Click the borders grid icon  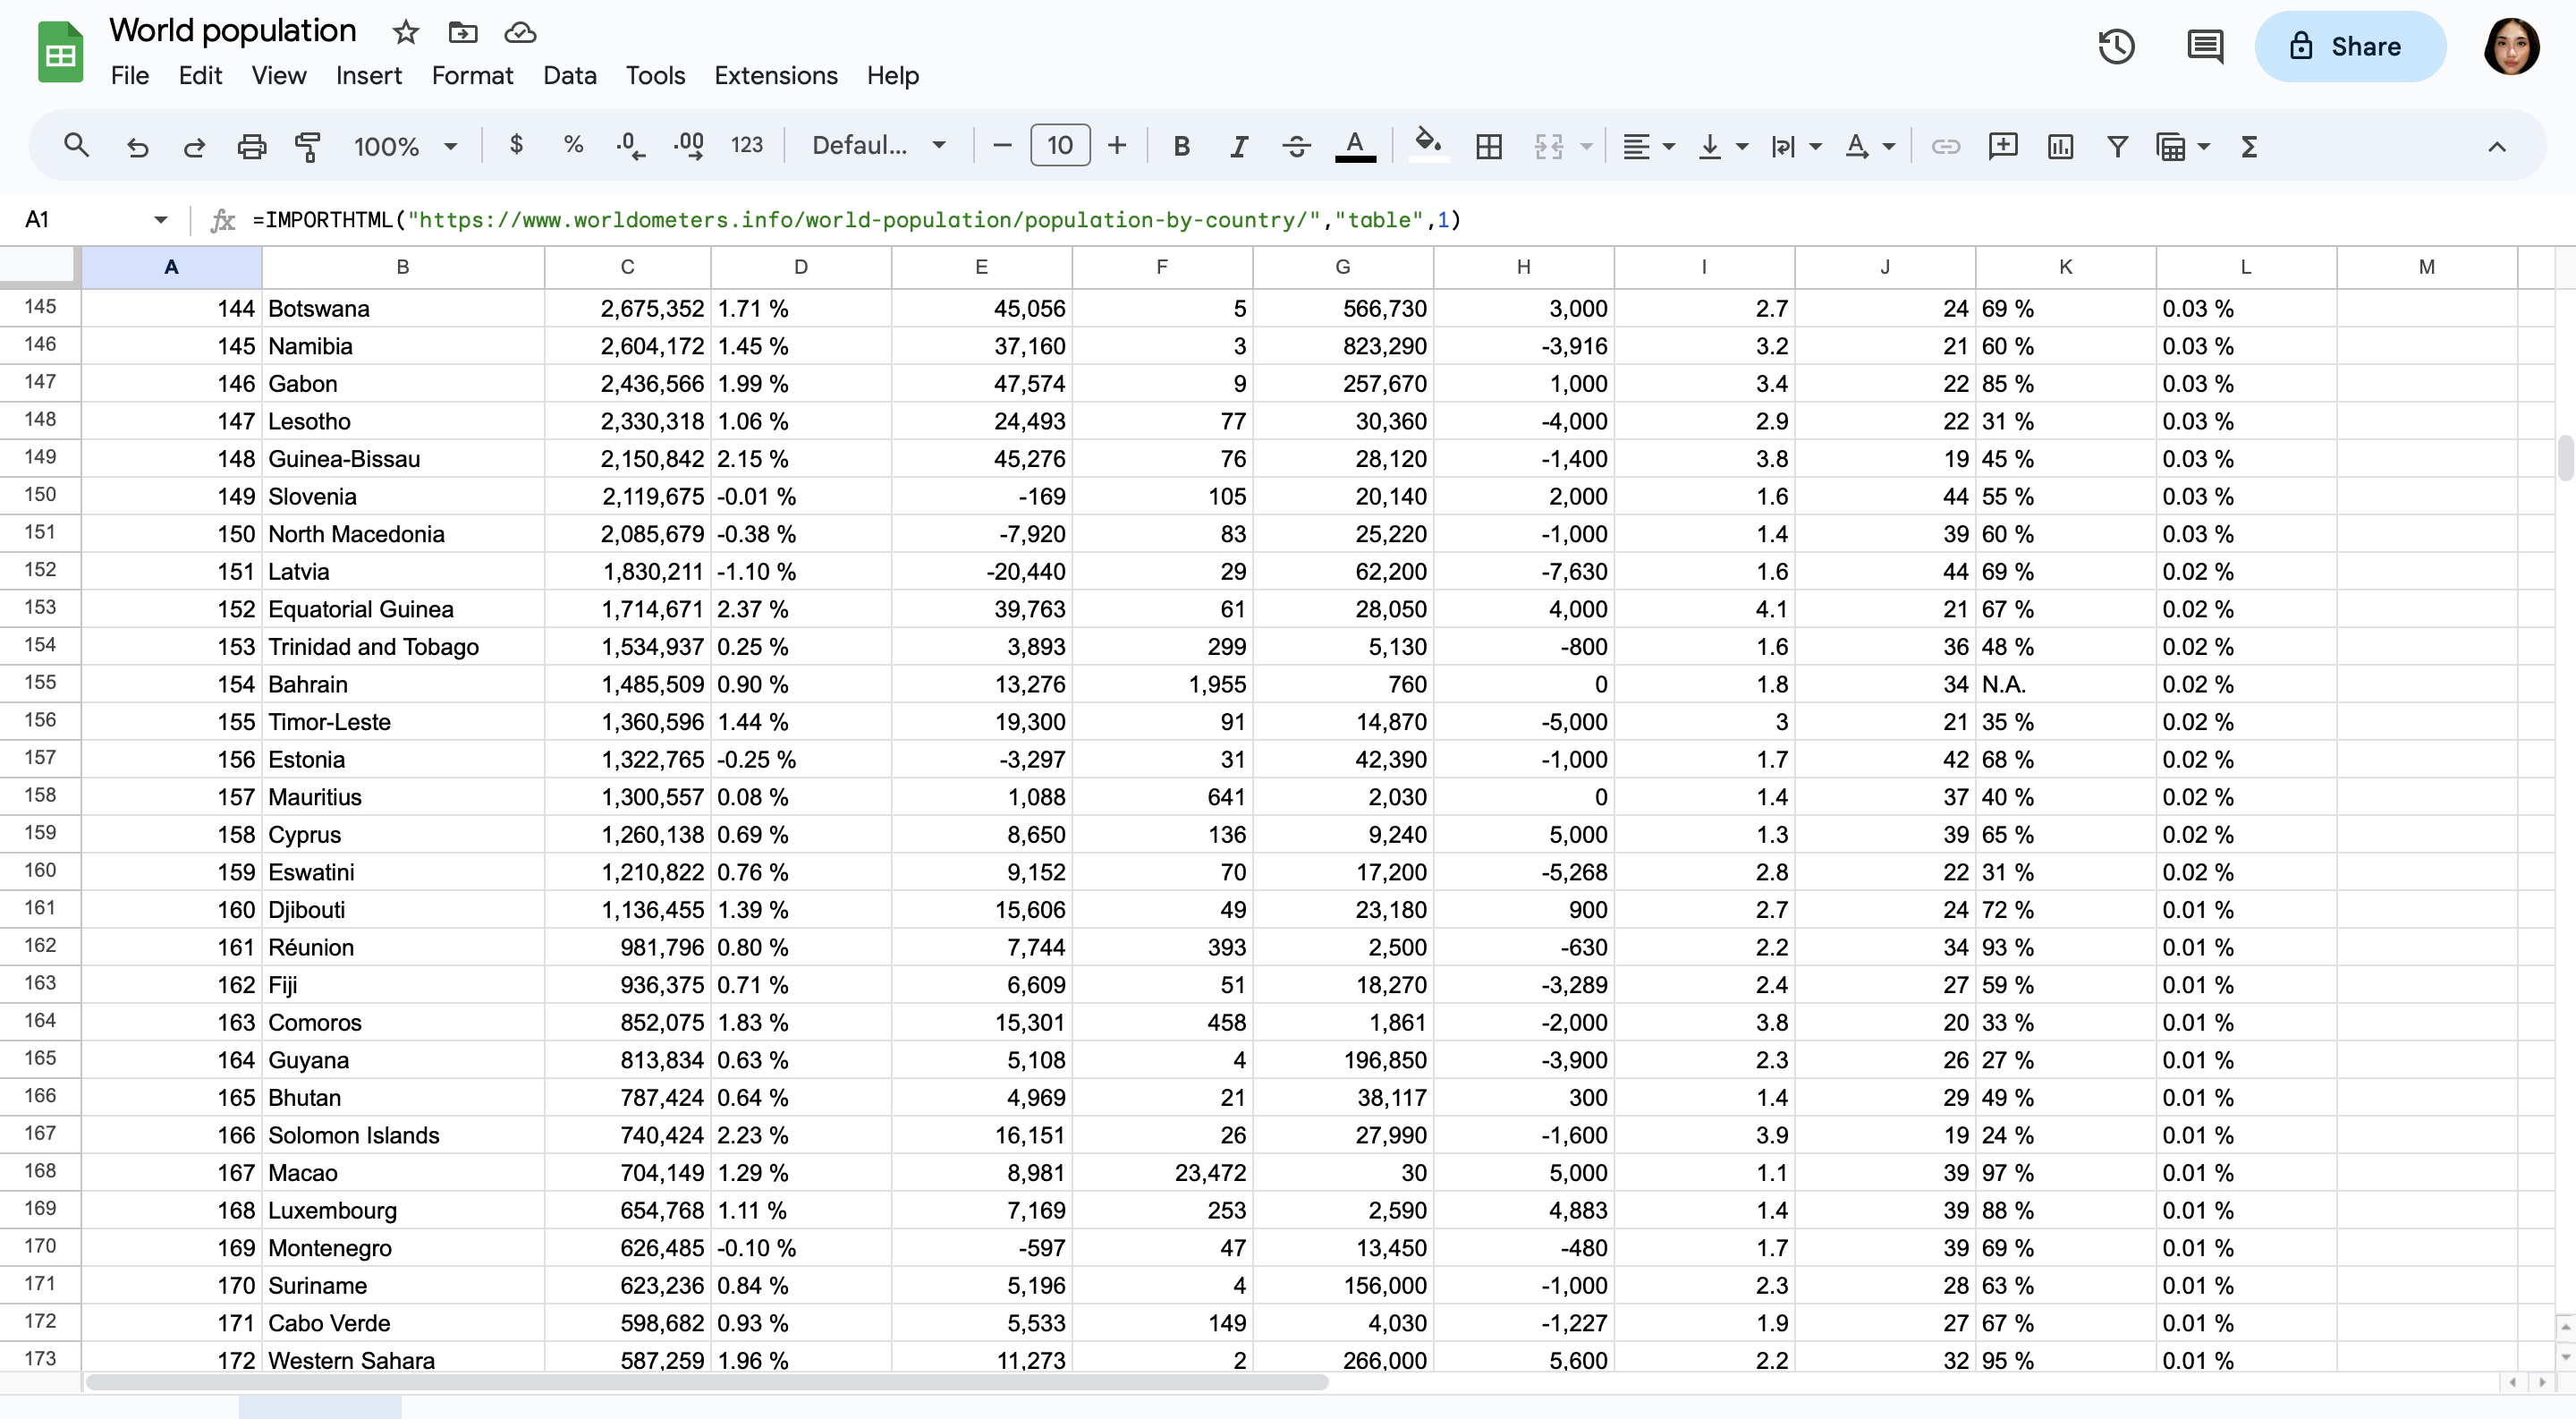tap(1488, 146)
